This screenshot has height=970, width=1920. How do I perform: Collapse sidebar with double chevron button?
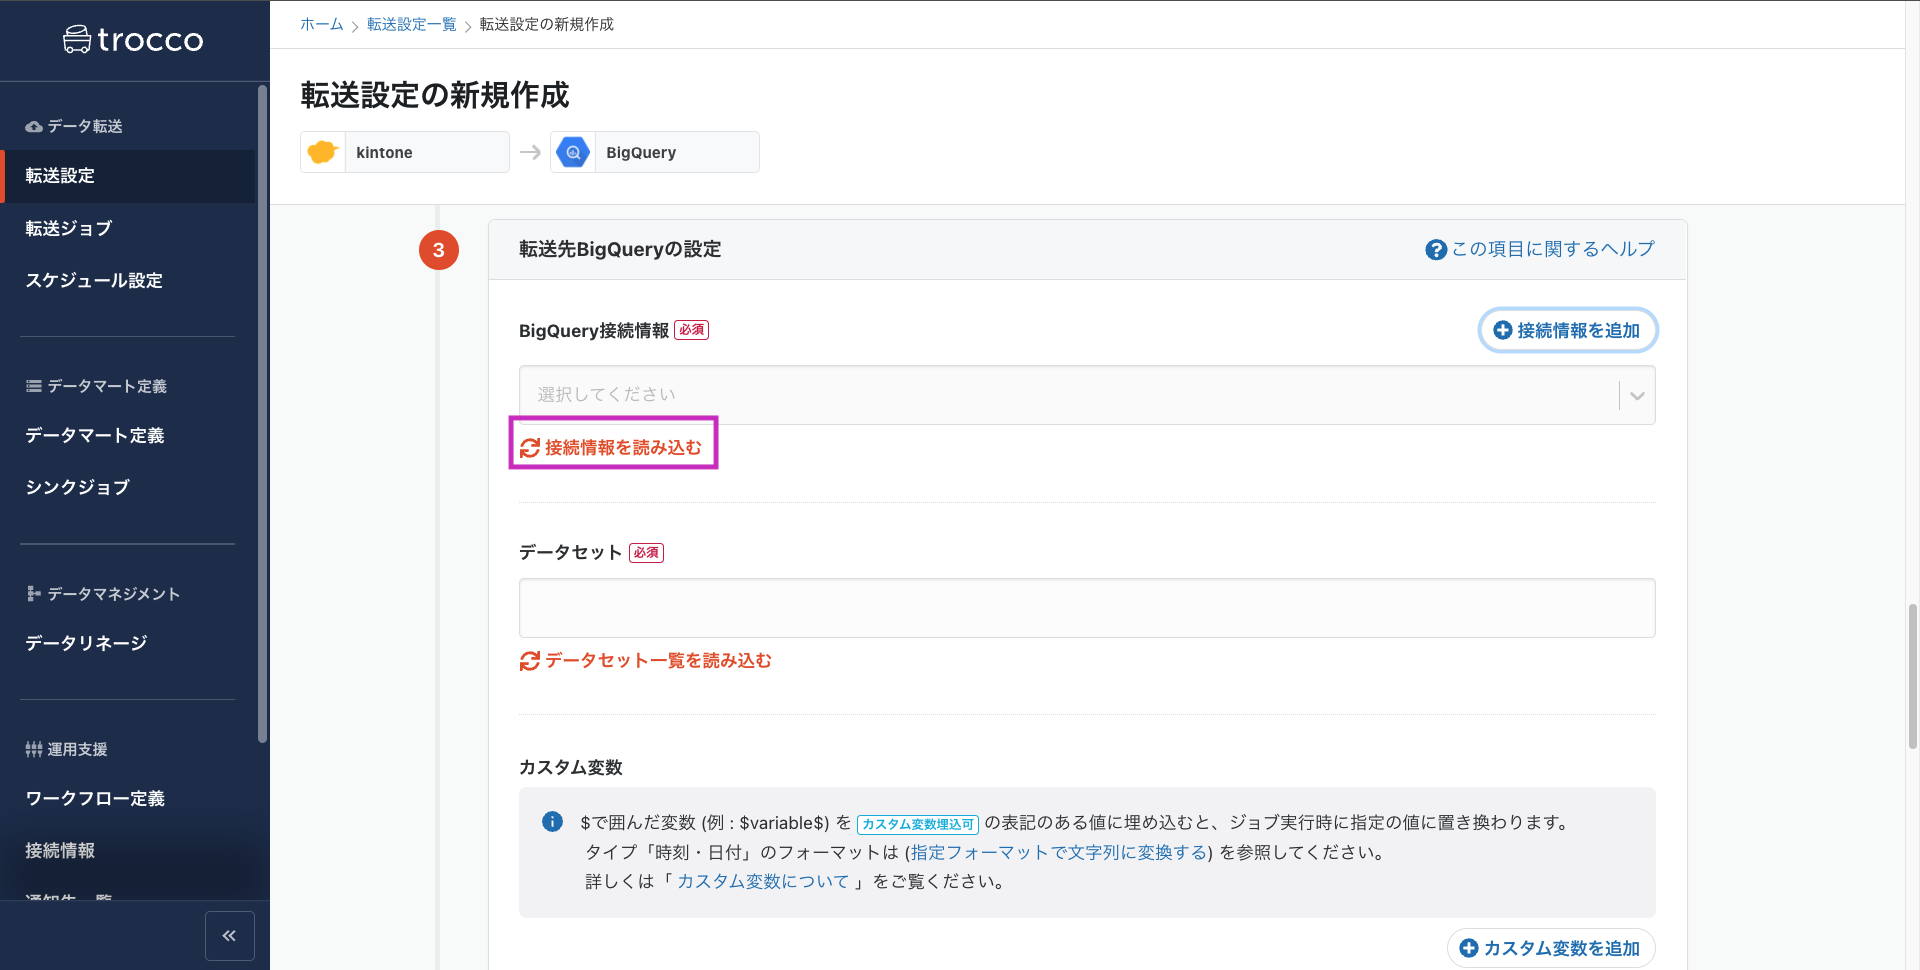(229, 936)
